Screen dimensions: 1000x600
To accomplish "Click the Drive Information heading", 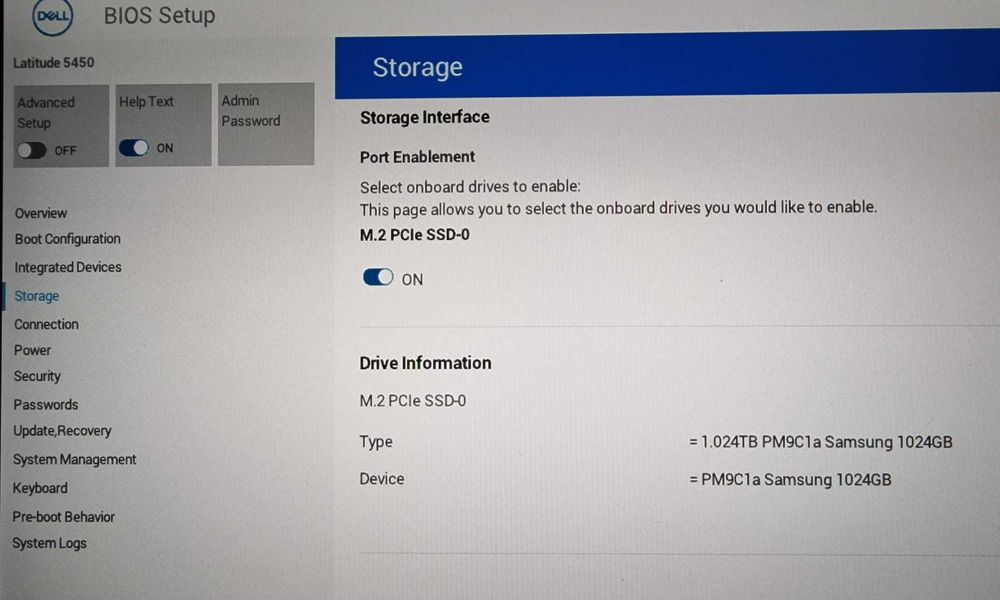I will pyautogui.click(x=425, y=363).
